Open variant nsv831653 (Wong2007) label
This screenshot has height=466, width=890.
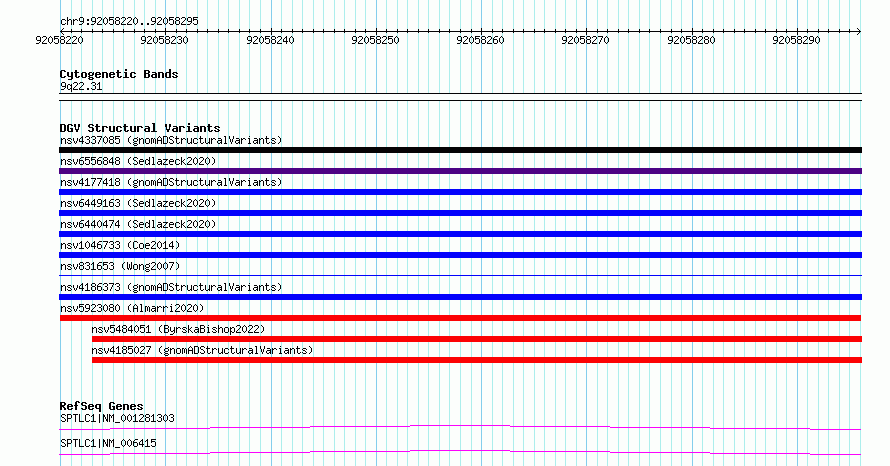coord(120,266)
